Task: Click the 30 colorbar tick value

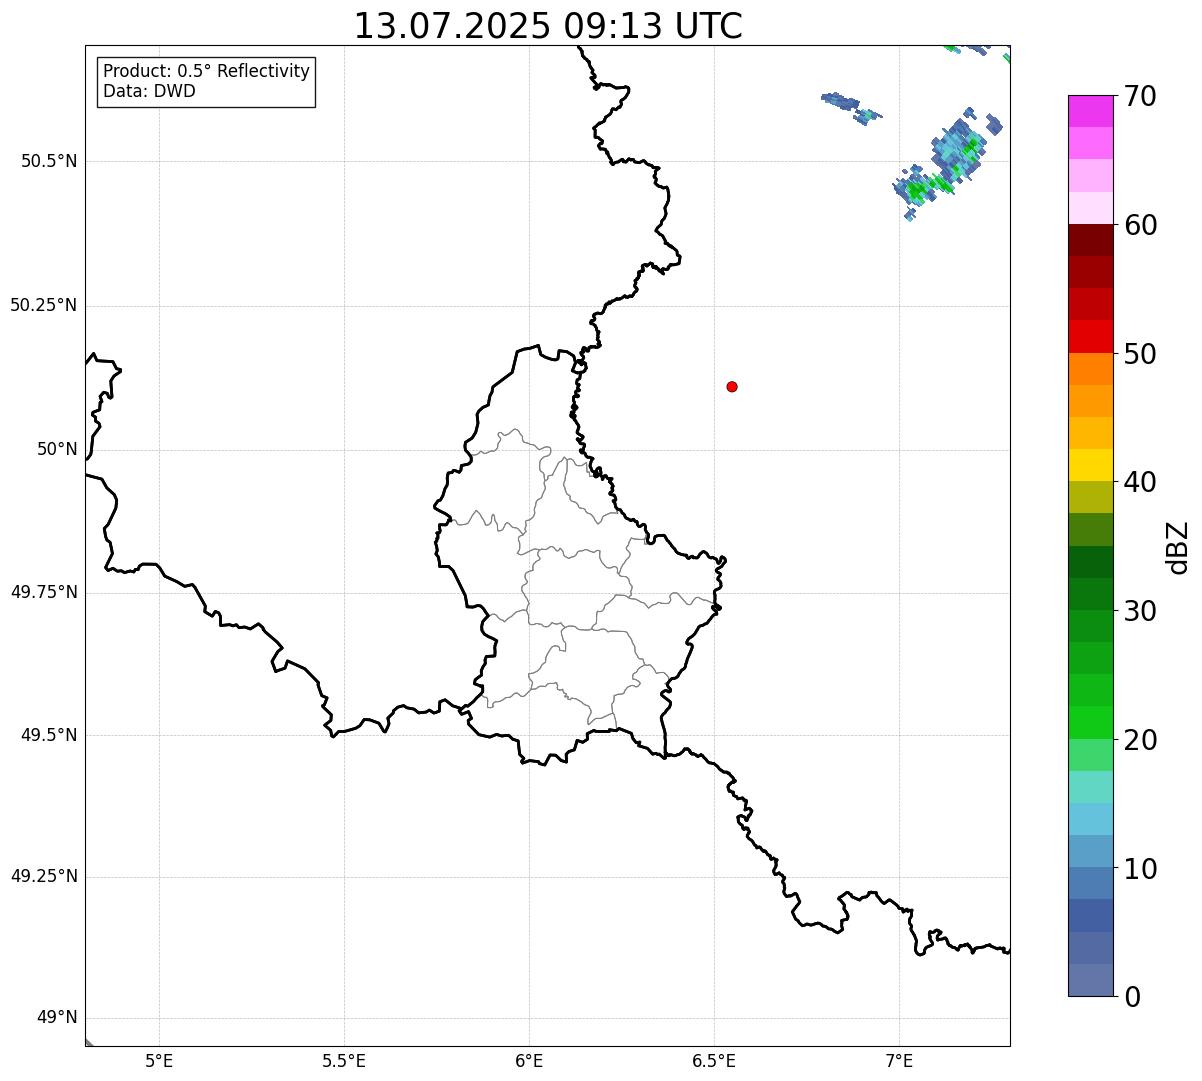Action: coord(1140,612)
